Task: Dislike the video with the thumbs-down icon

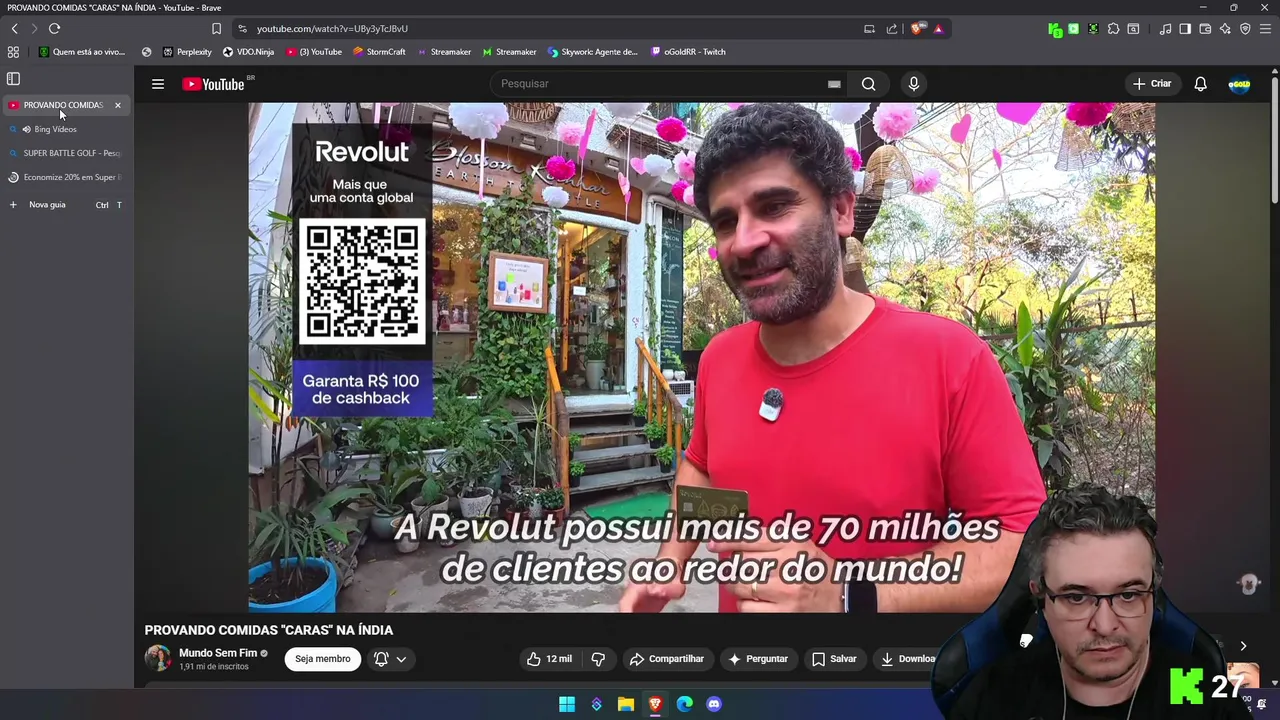Action: 598,659
